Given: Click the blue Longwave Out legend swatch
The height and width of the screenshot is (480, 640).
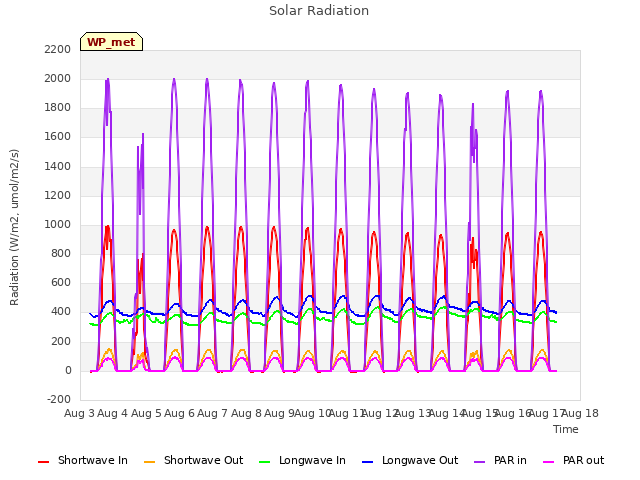Looking at the screenshot, I should (x=367, y=462).
